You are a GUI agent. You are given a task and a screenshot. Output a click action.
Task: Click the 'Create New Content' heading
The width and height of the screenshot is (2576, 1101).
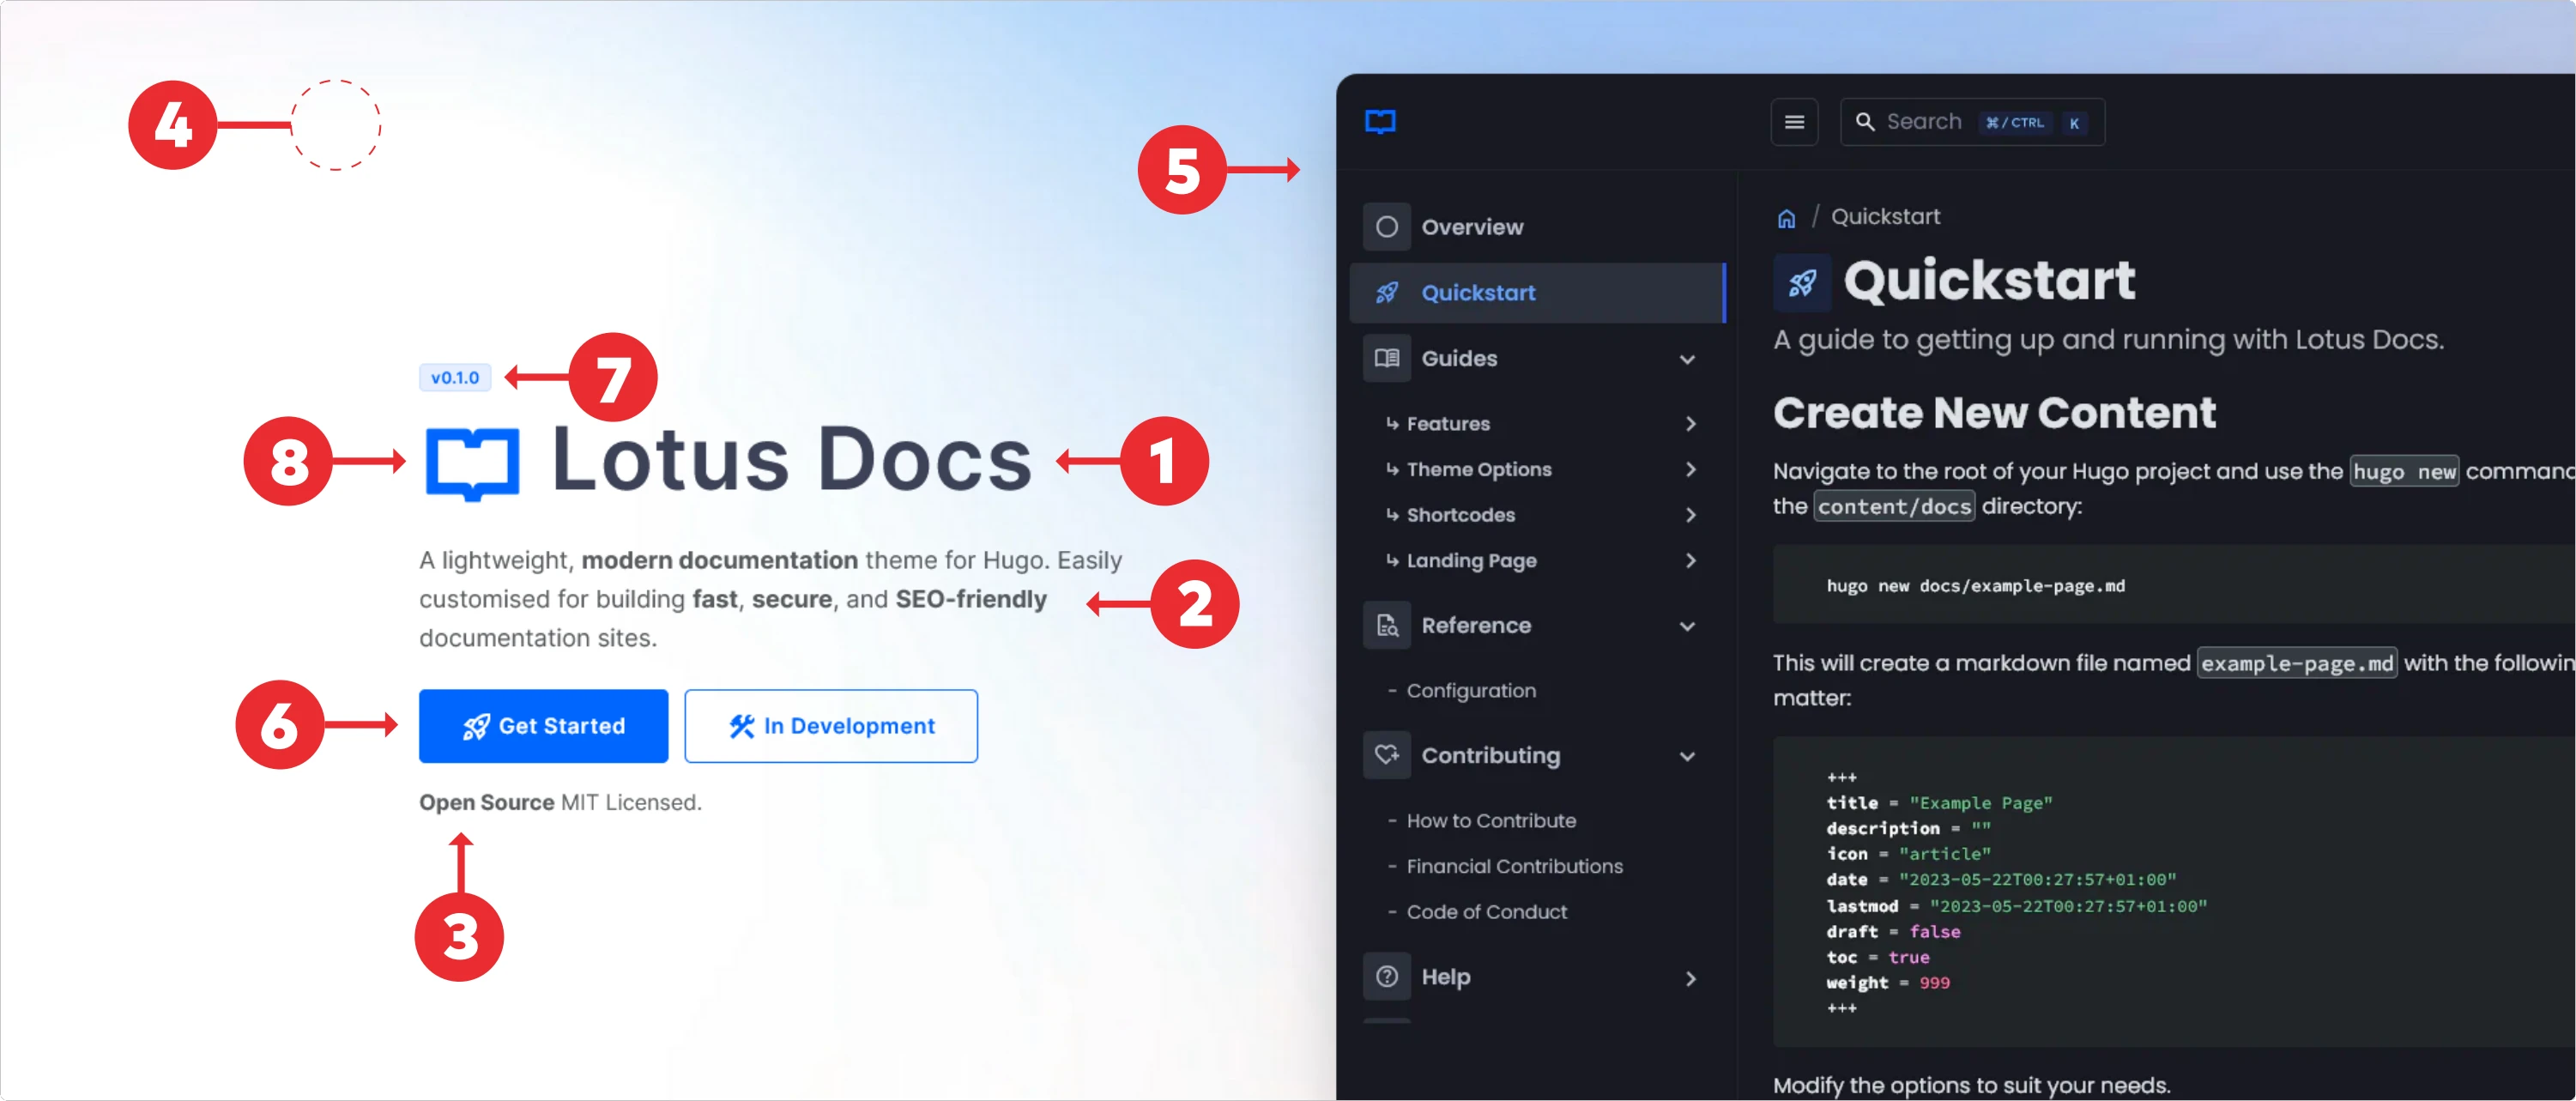point(1994,413)
